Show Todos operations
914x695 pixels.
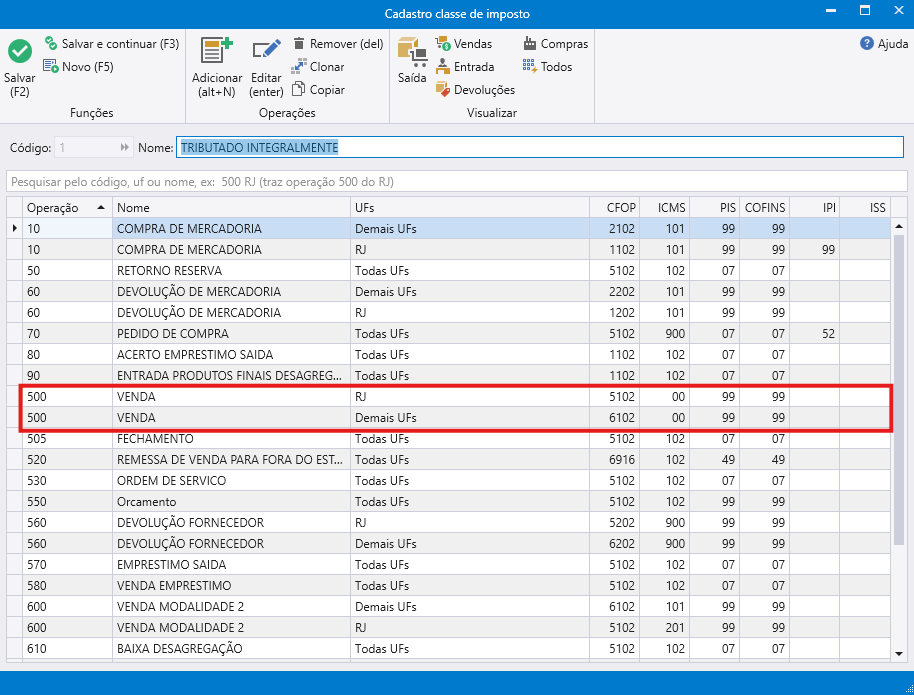pyautogui.click(x=547, y=66)
